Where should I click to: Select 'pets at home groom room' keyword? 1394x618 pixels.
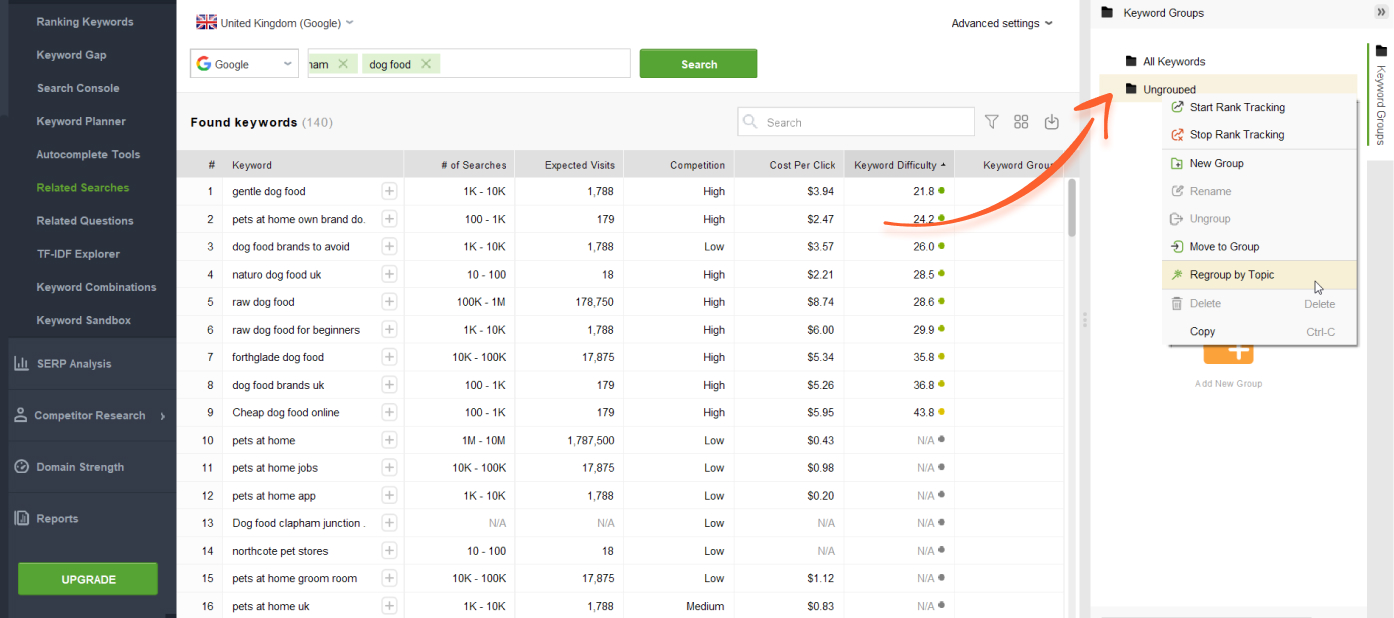click(x=295, y=579)
